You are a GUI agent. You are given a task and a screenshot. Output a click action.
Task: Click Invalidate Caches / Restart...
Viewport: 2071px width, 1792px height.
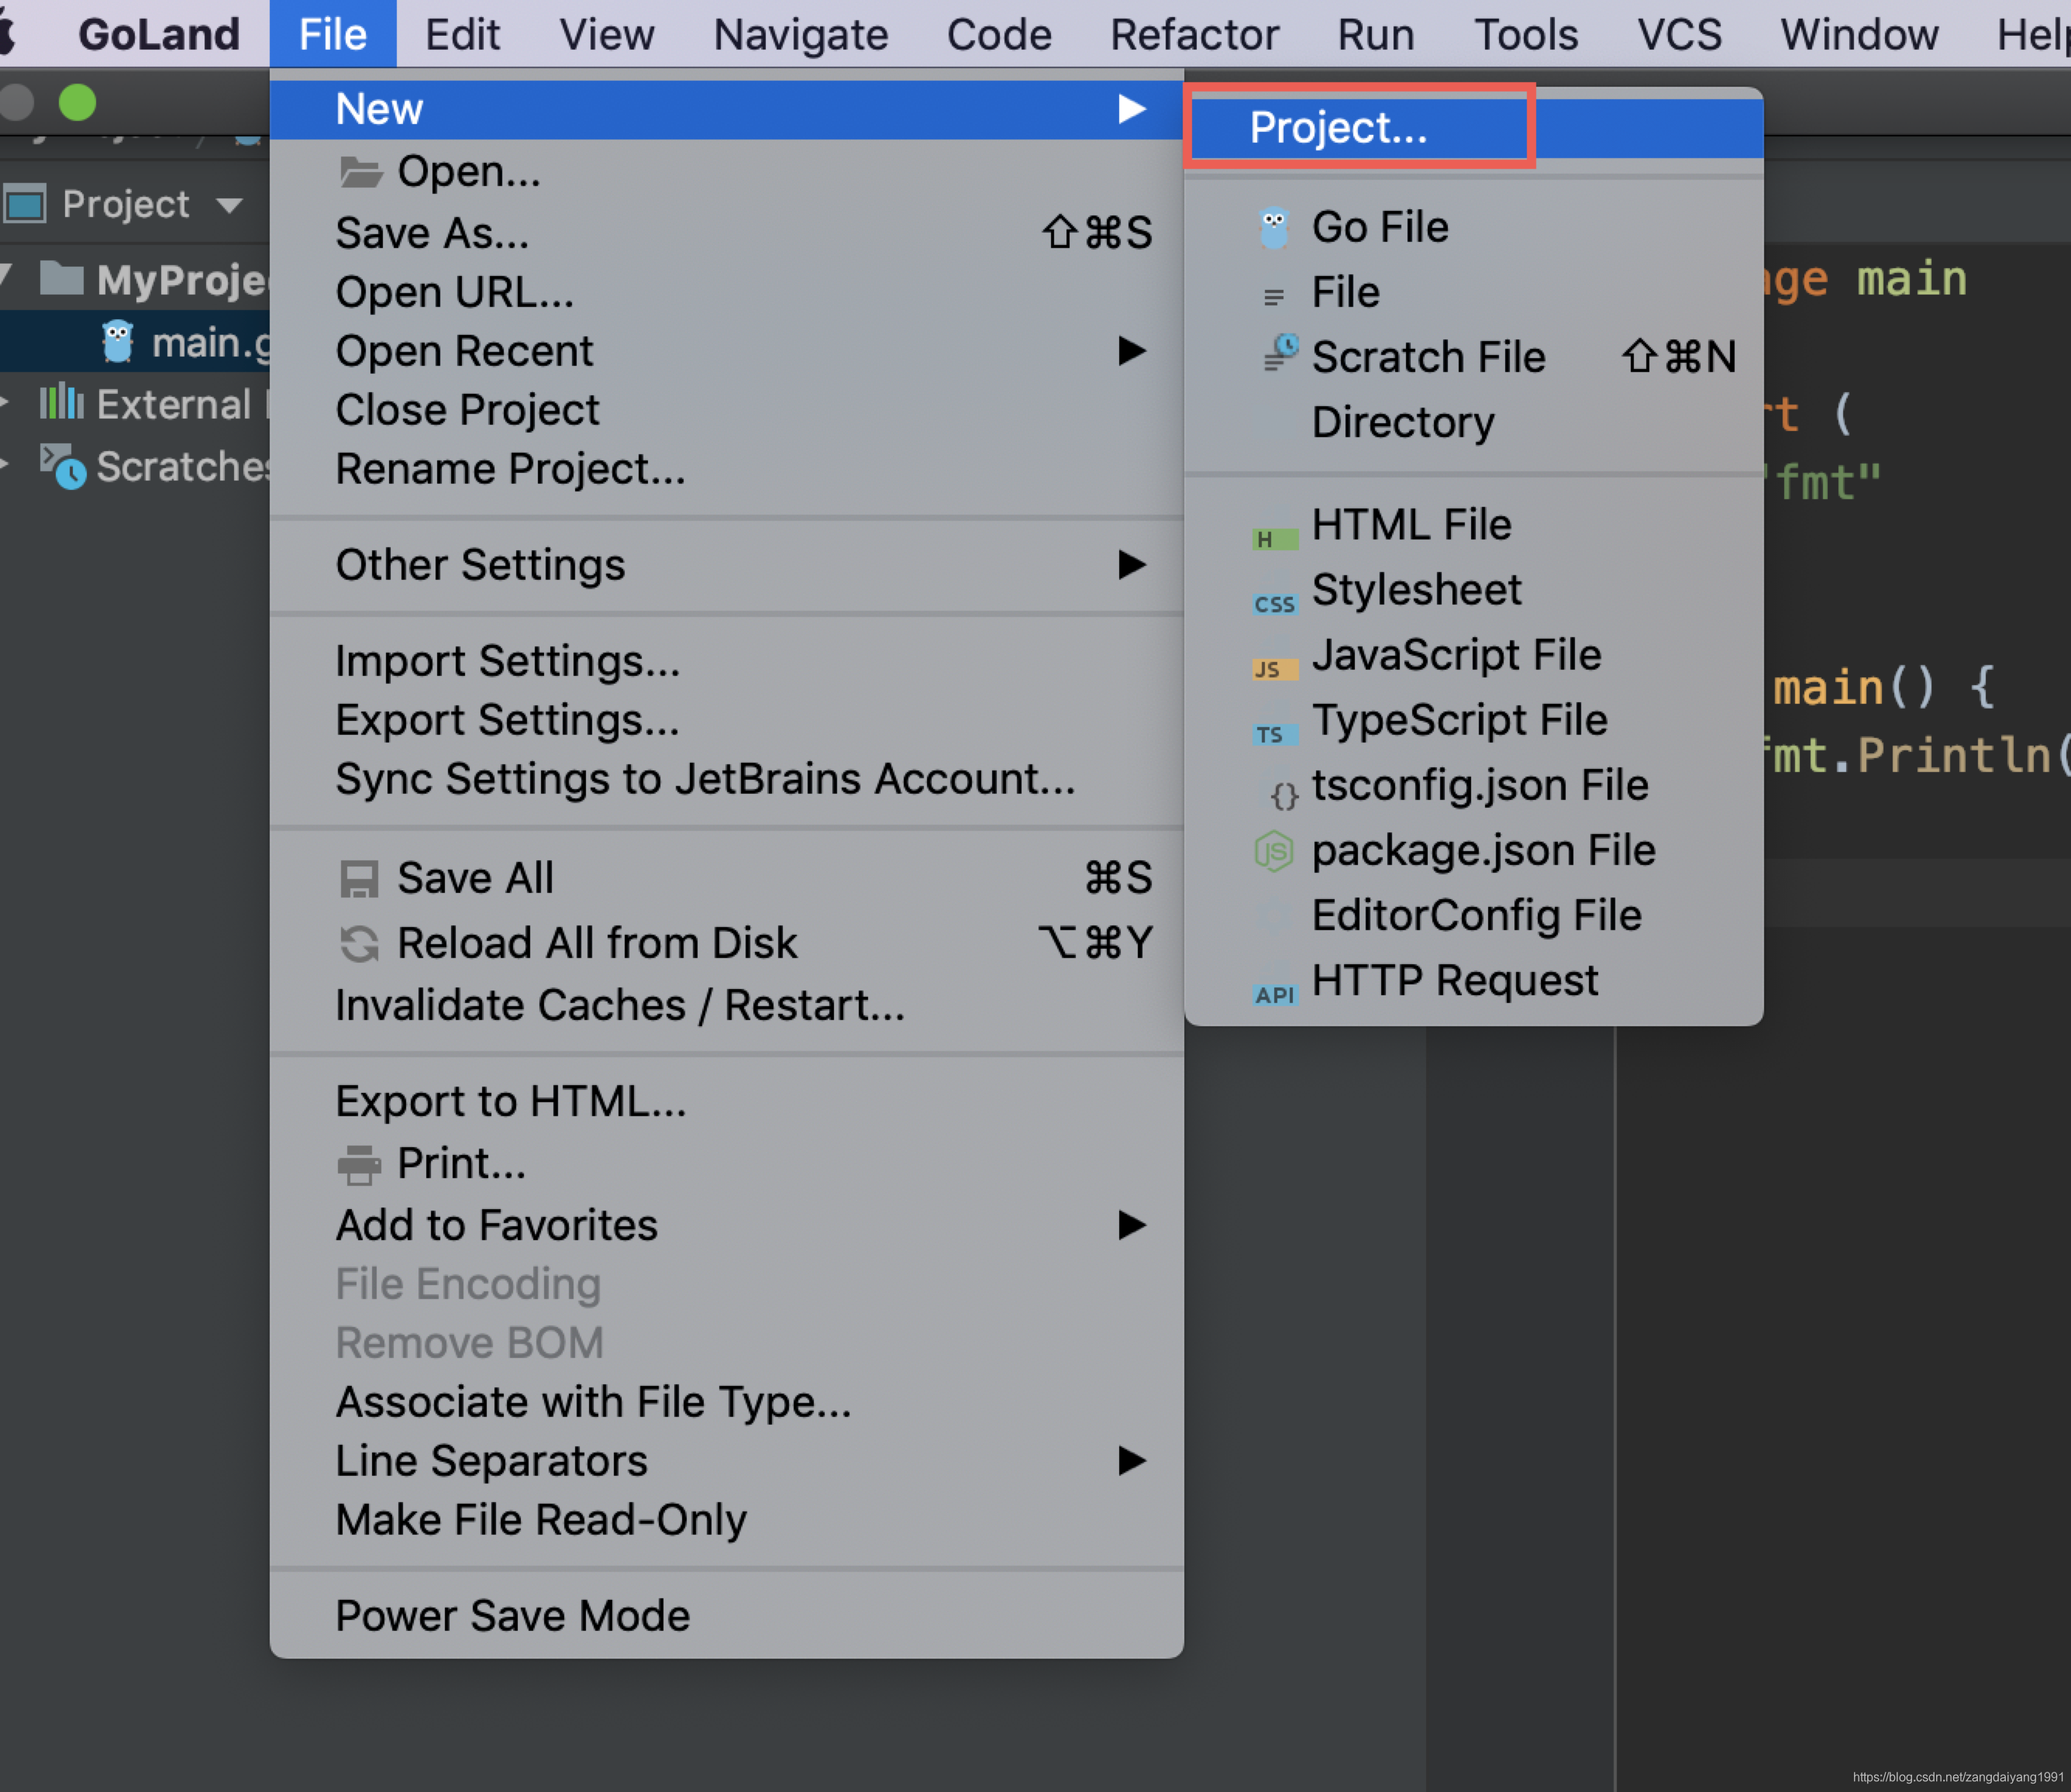pyautogui.click(x=620, y=1004)
